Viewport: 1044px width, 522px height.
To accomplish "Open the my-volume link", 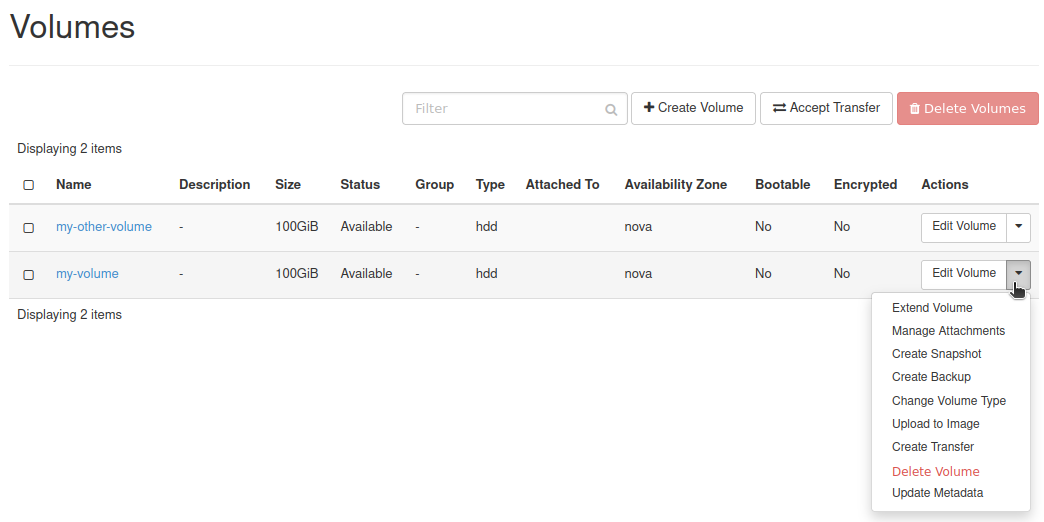I will (x=87, y=274).
